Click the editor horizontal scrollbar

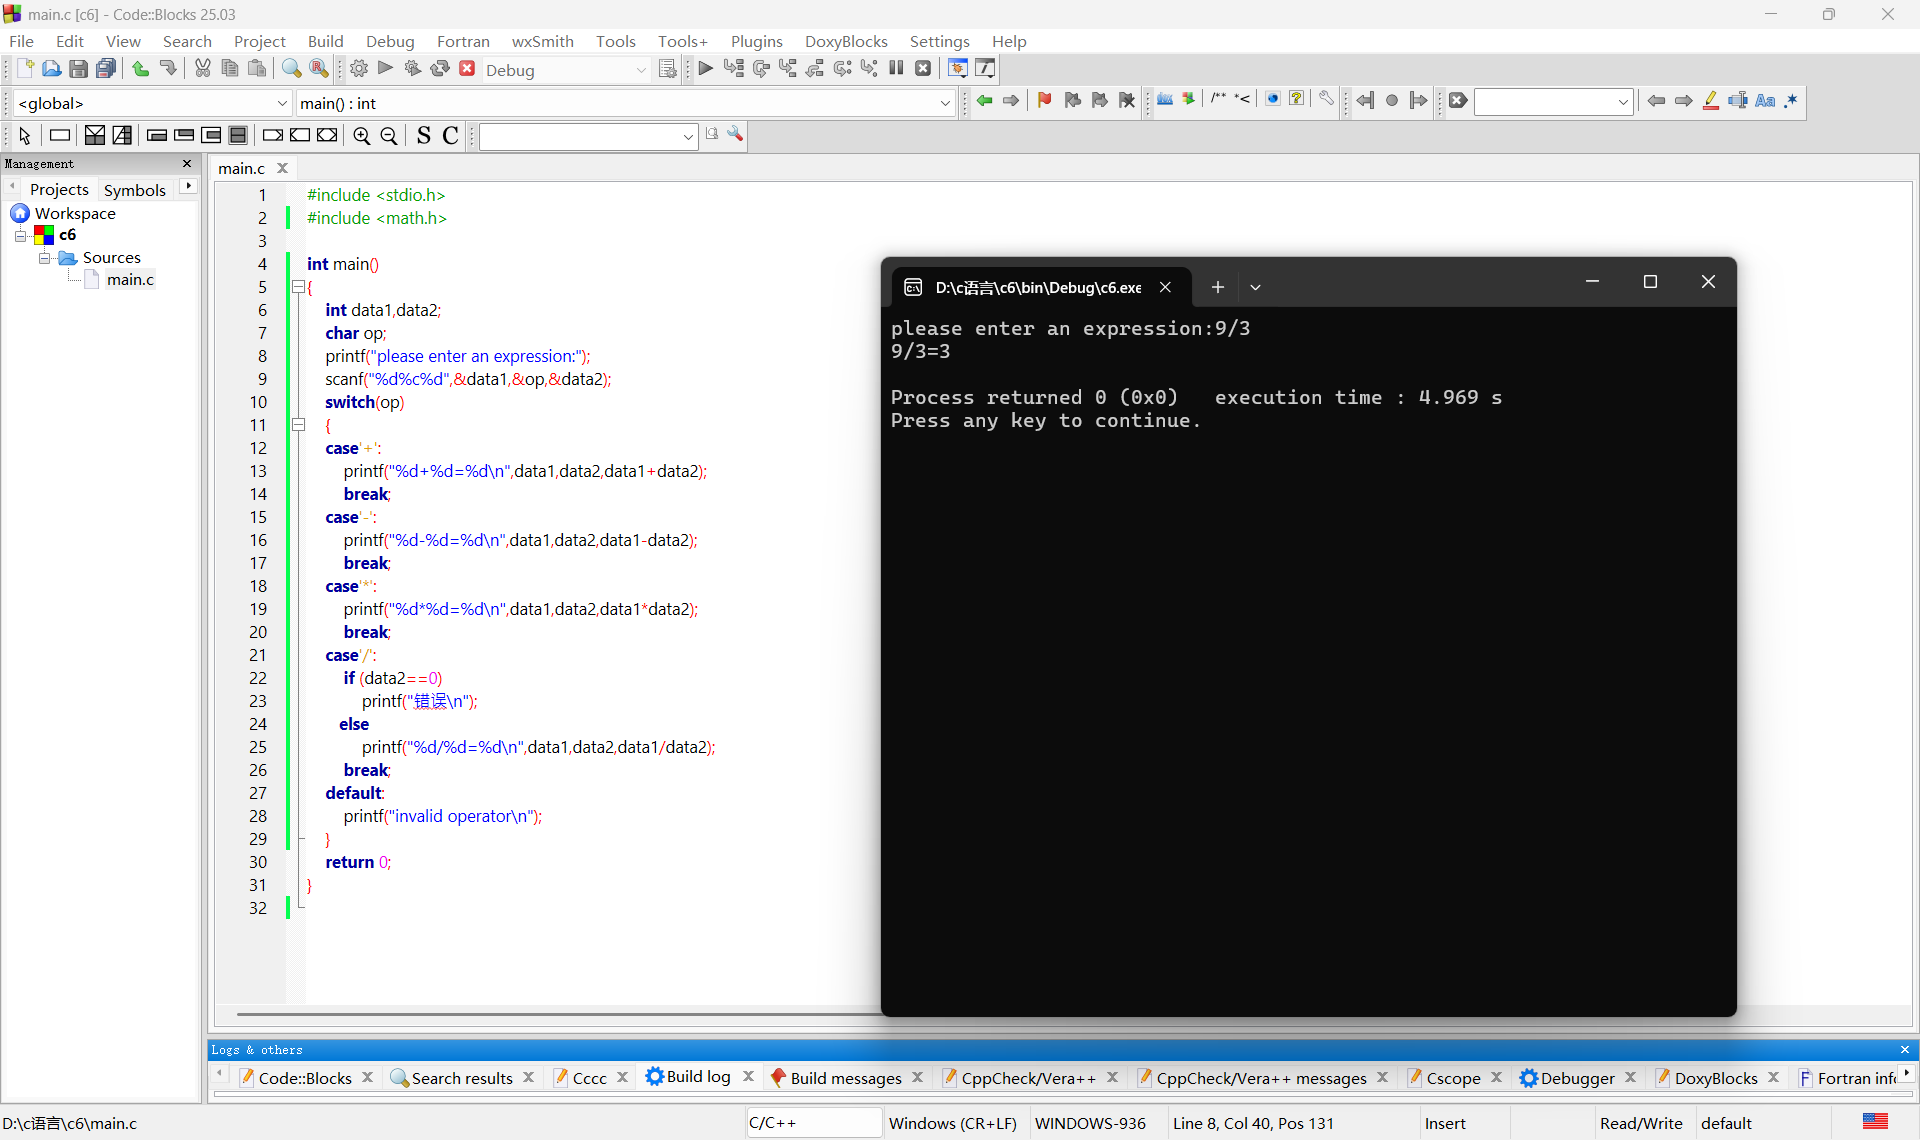558,1014
